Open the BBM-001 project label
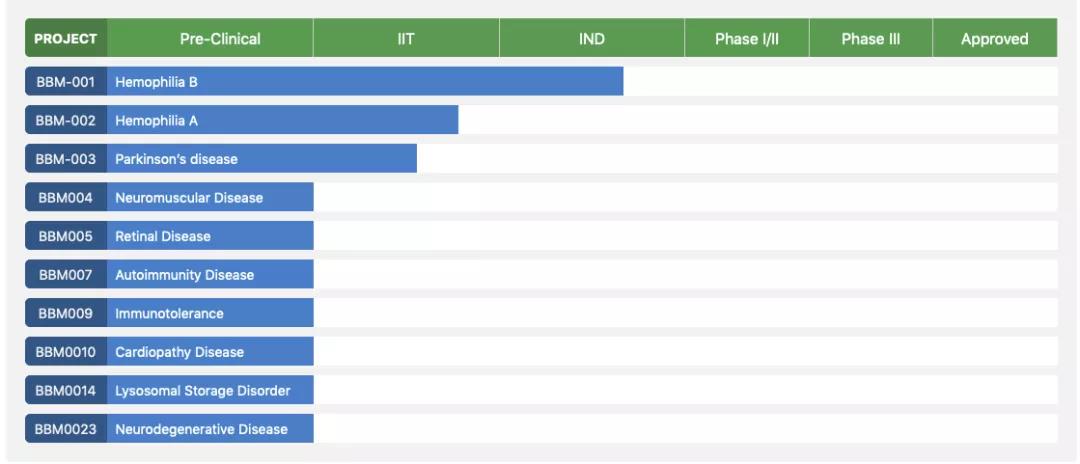 (x=66, y=82)
